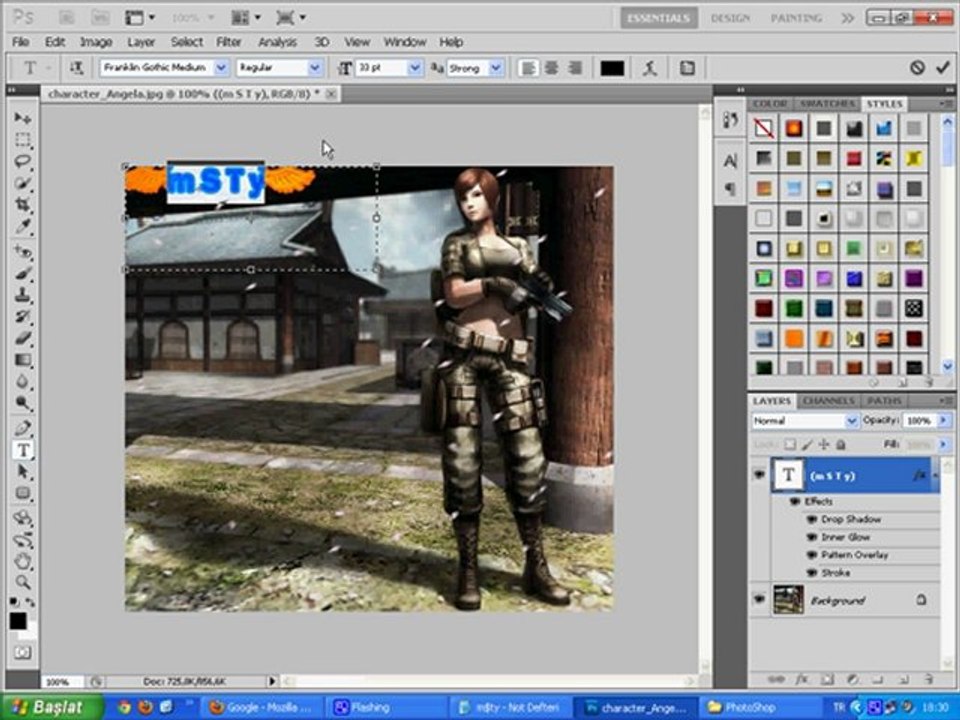Screen dimensions: 960x720
Task: Select the Spot Healing Brush tool
Action: [x=23, y=251]
